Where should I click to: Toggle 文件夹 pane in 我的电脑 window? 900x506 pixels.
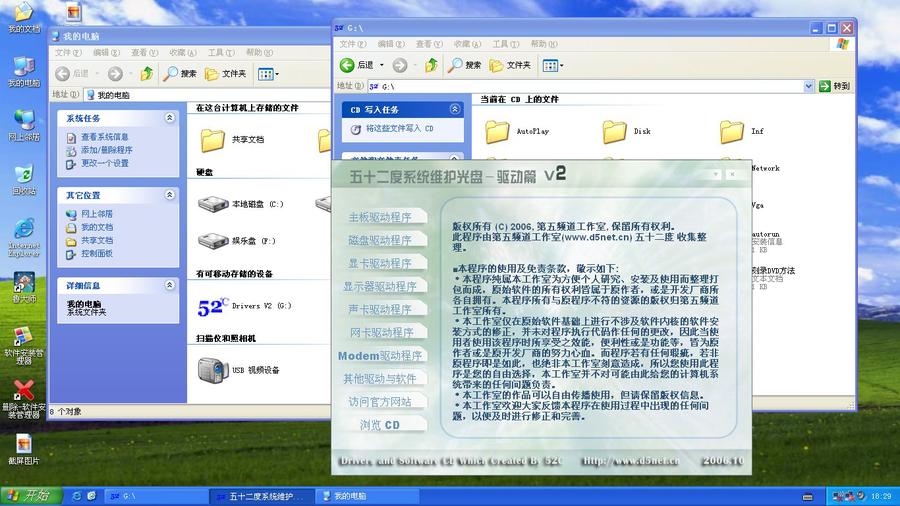coord(226,73)
